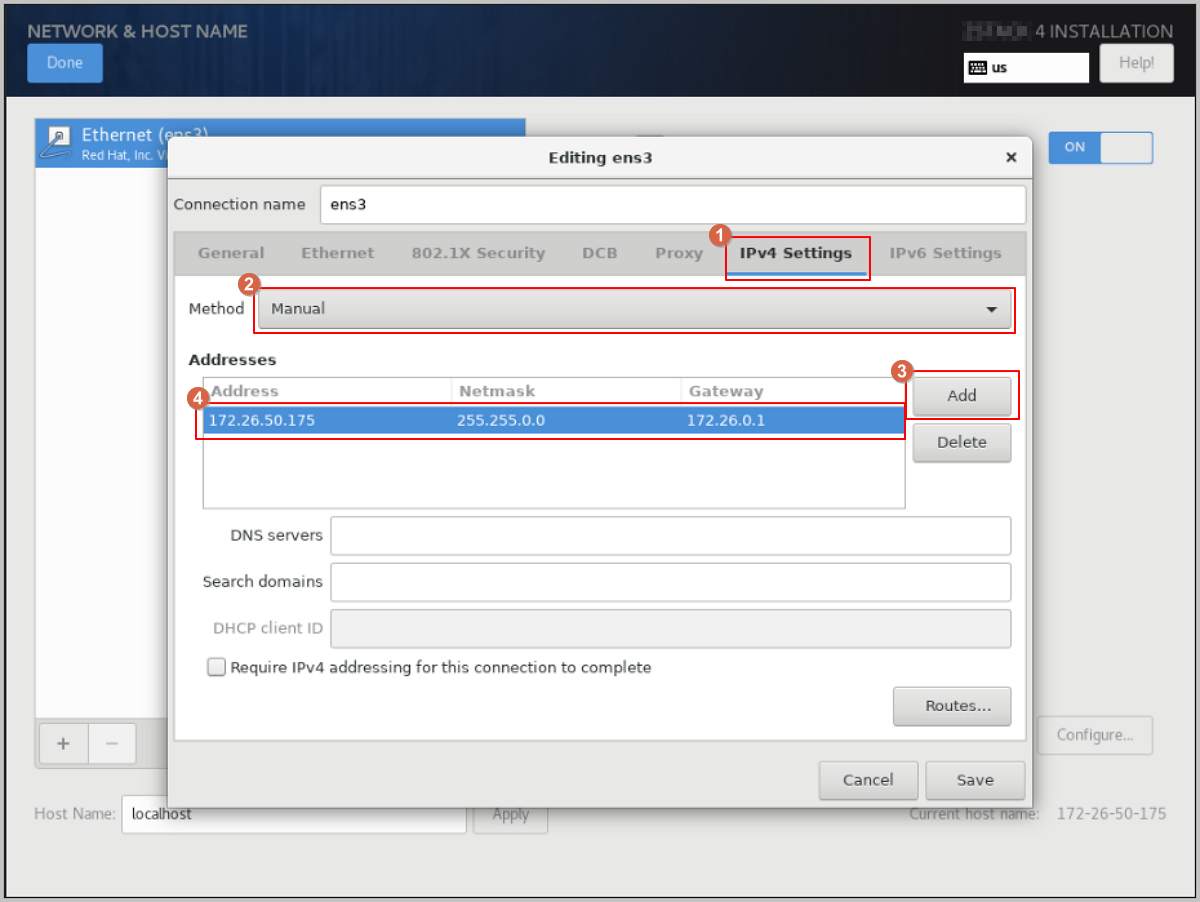Check Require IPv4 addressing checkbox

pos(217,667)
